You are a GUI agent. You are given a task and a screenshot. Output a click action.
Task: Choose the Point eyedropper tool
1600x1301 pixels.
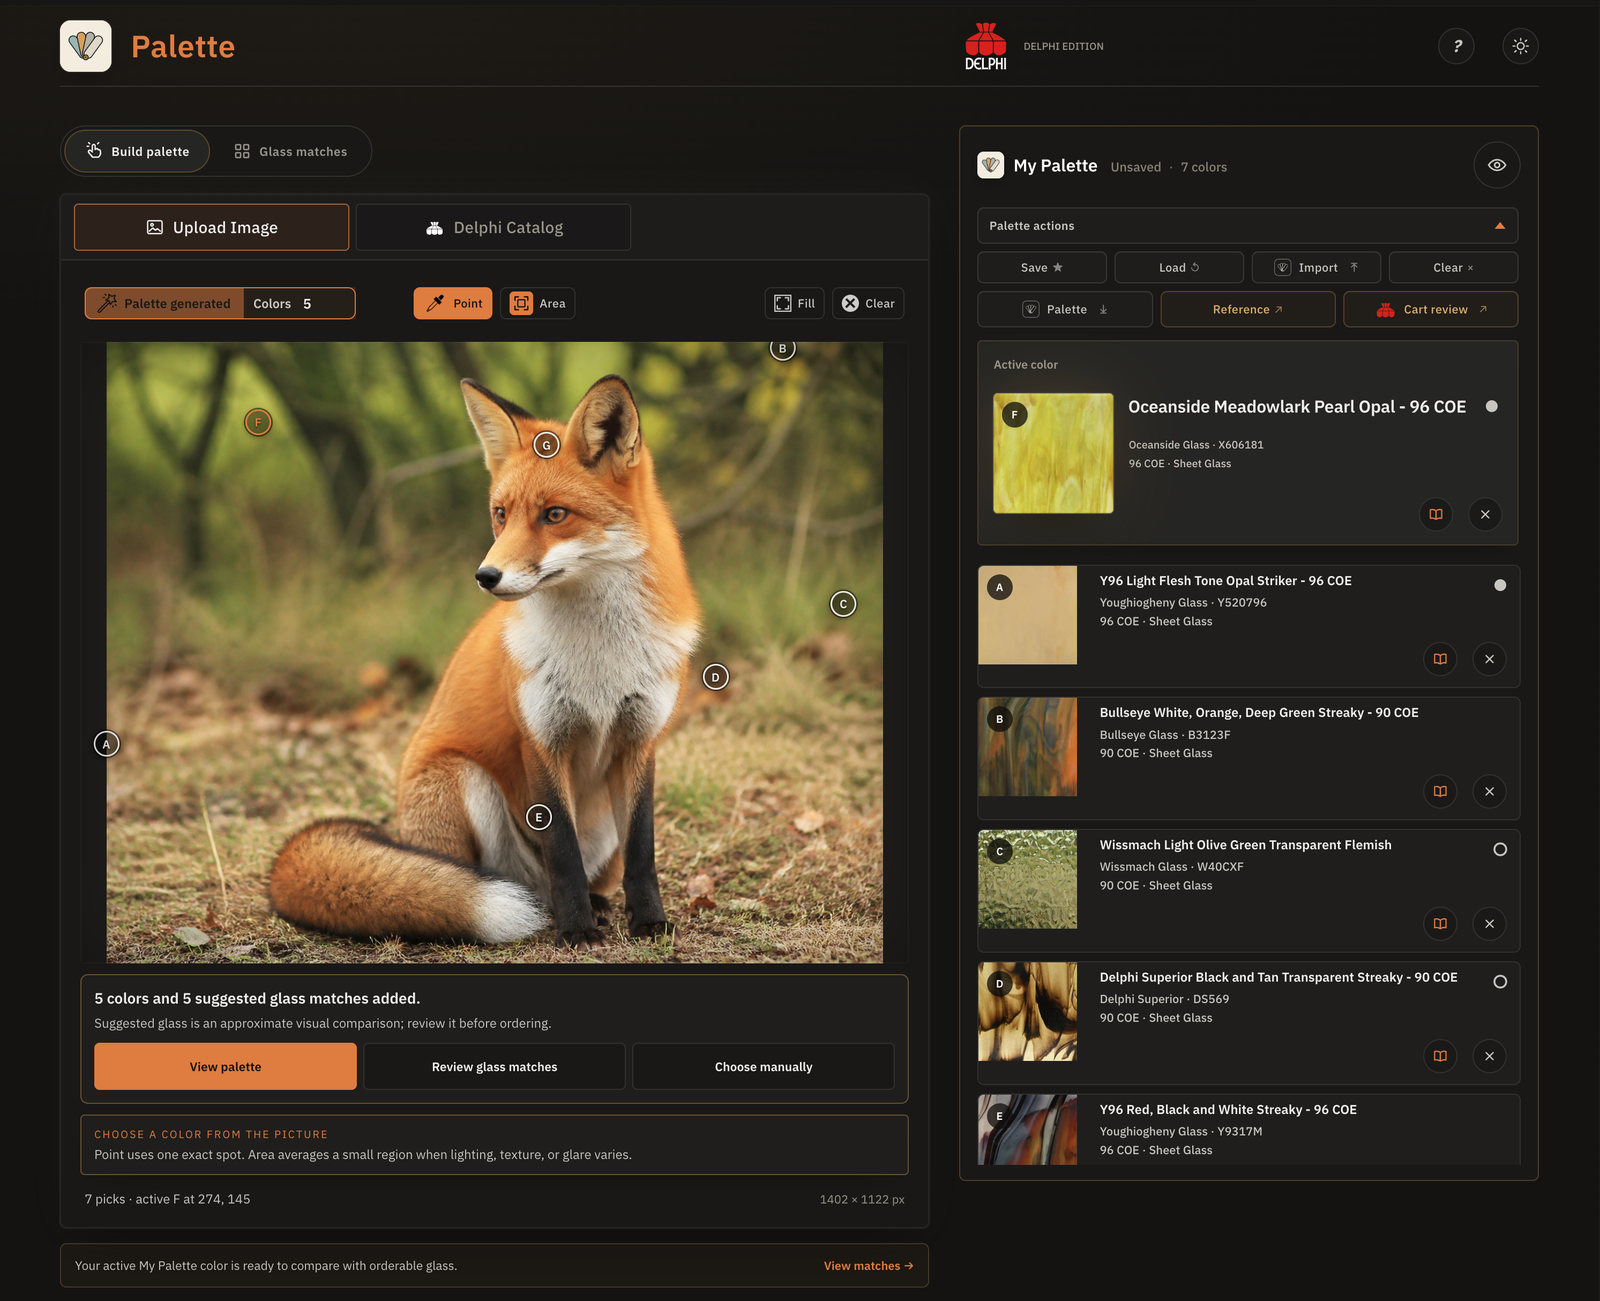click(453, 303)
